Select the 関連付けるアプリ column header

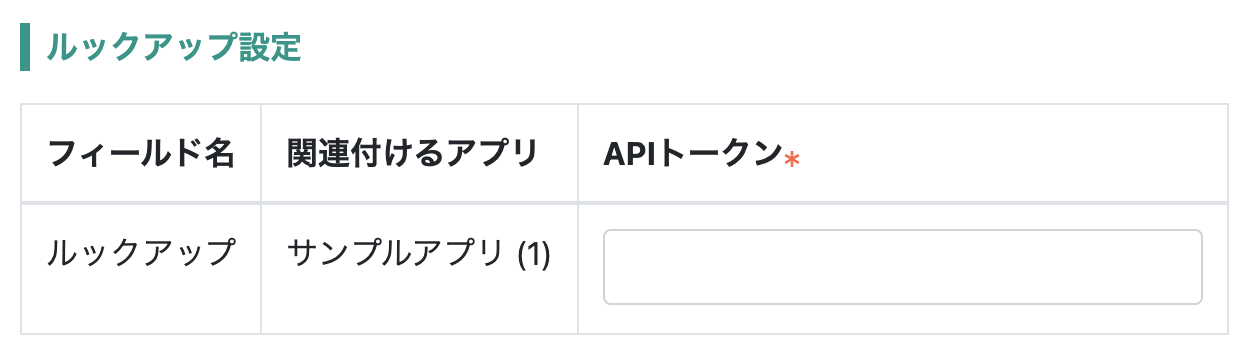click(x=413, y=153)
